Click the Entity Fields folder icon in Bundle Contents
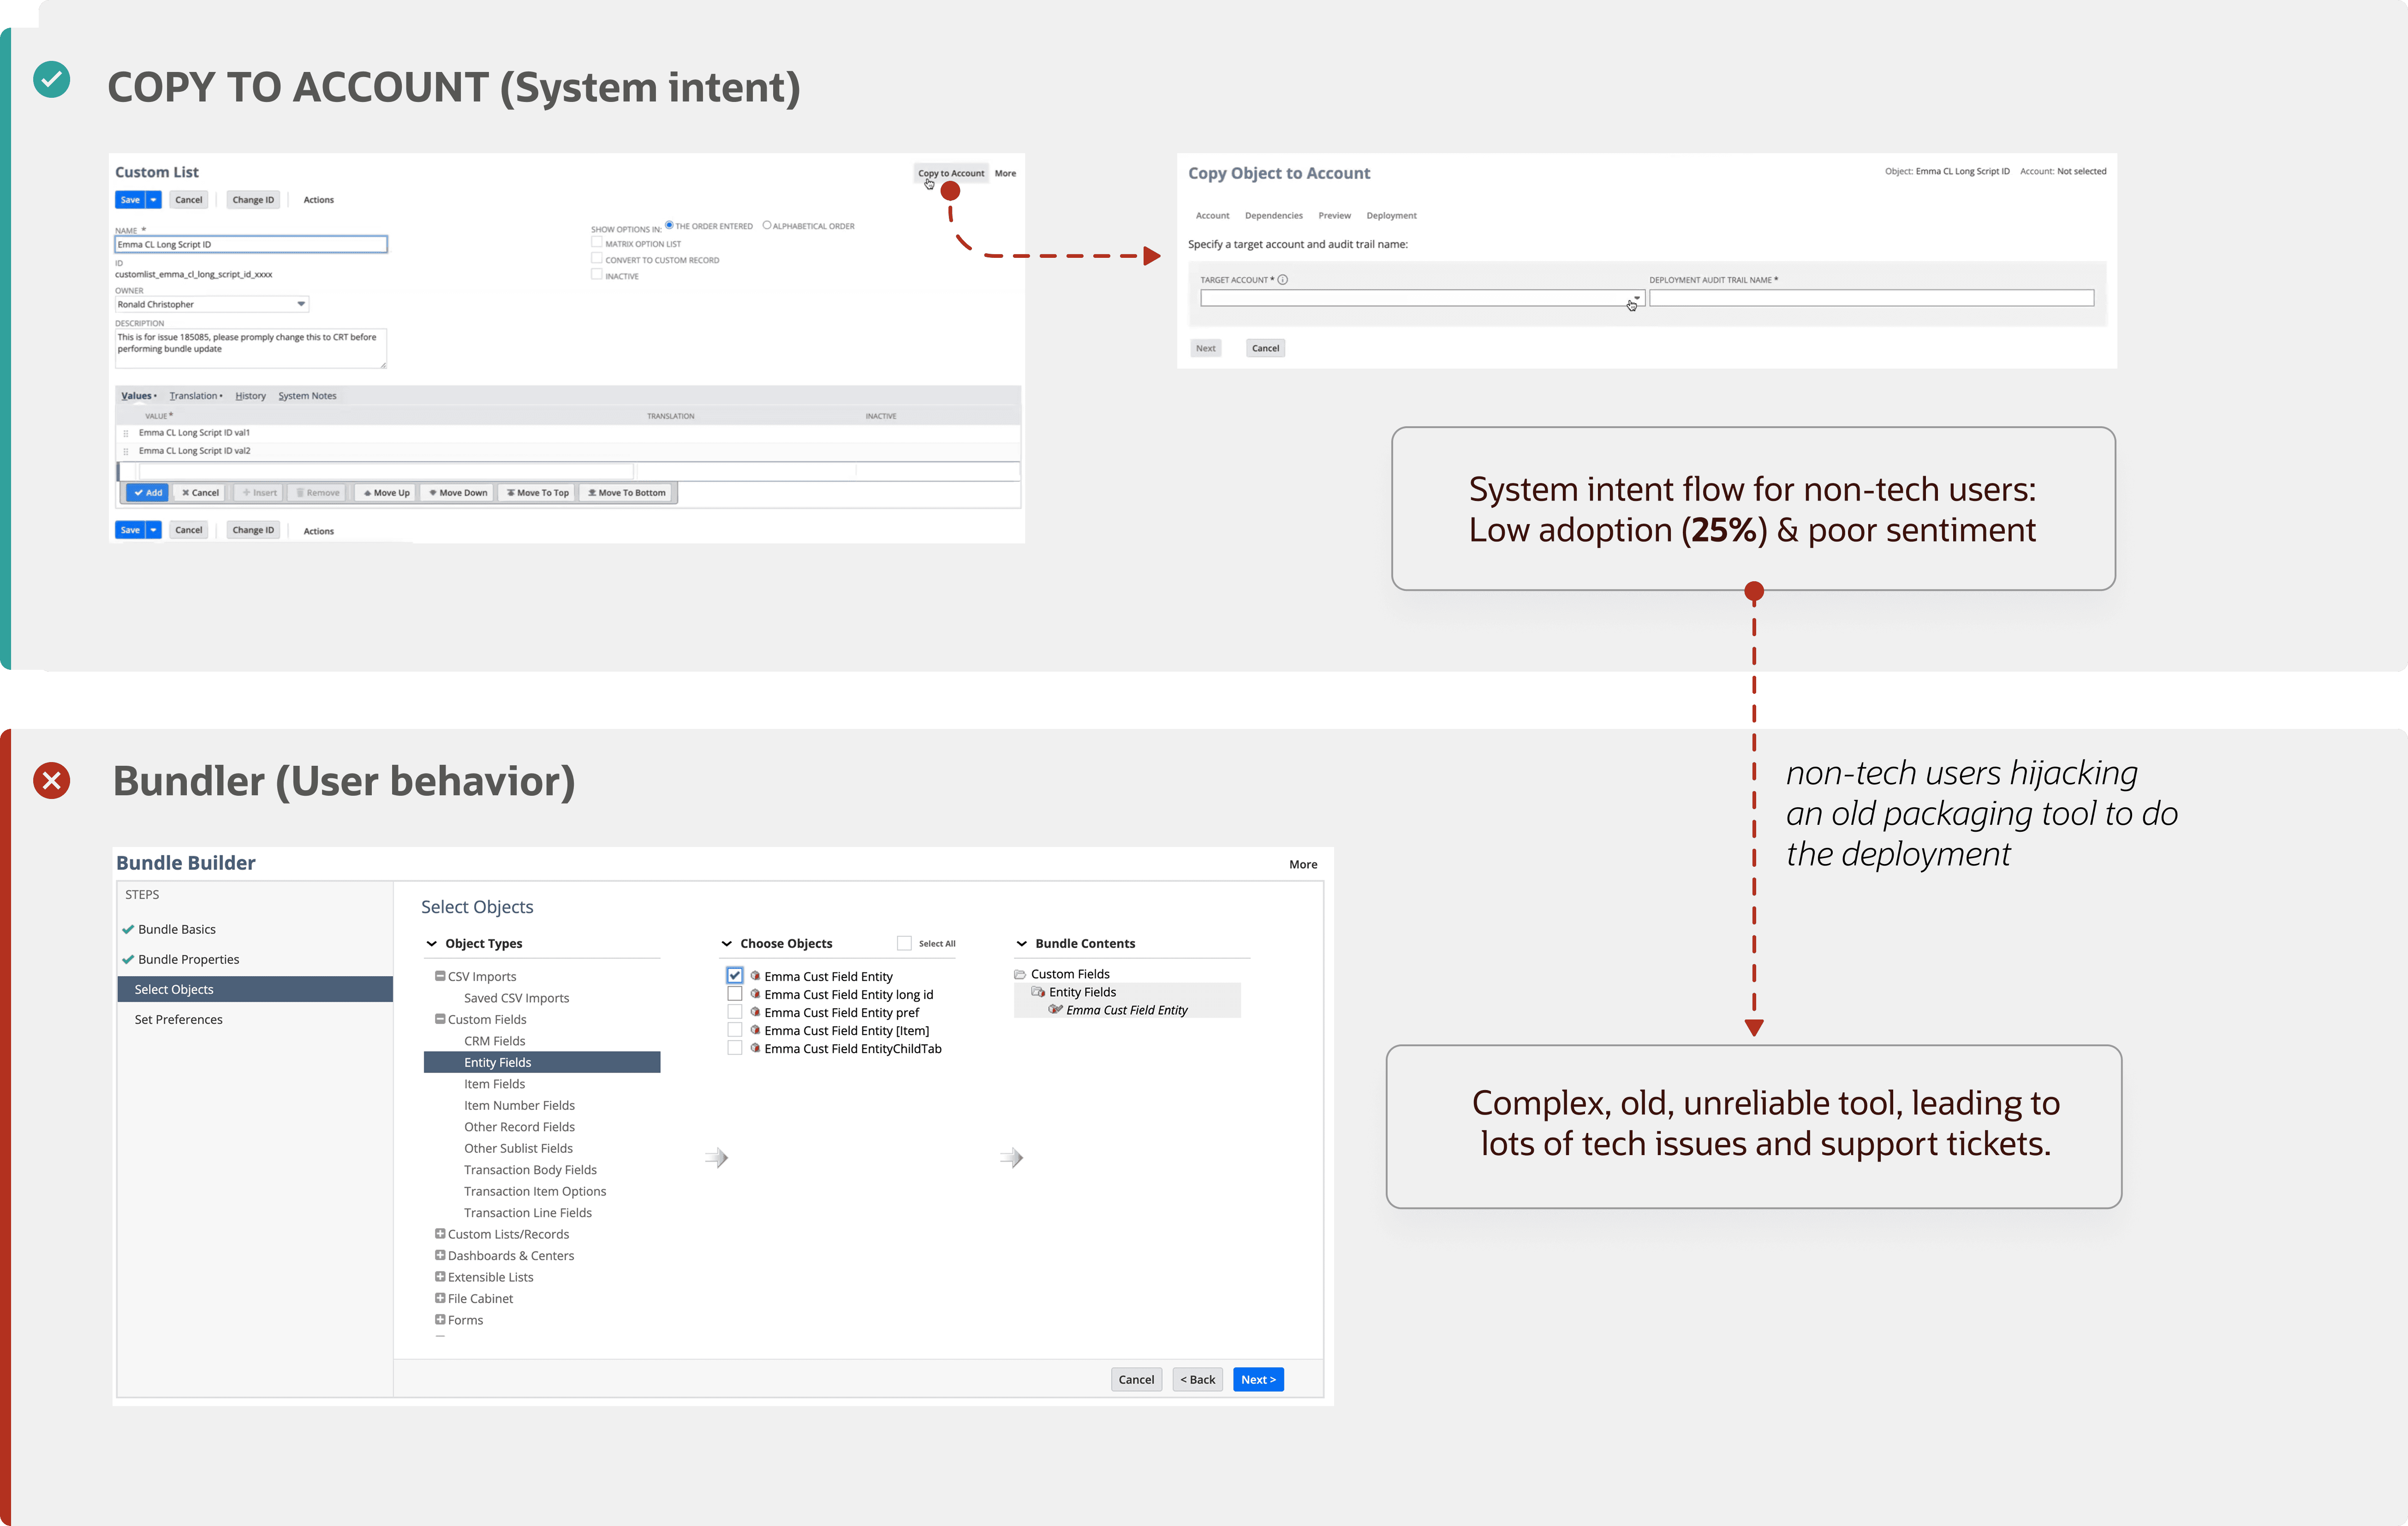 tap(1038, 992)
